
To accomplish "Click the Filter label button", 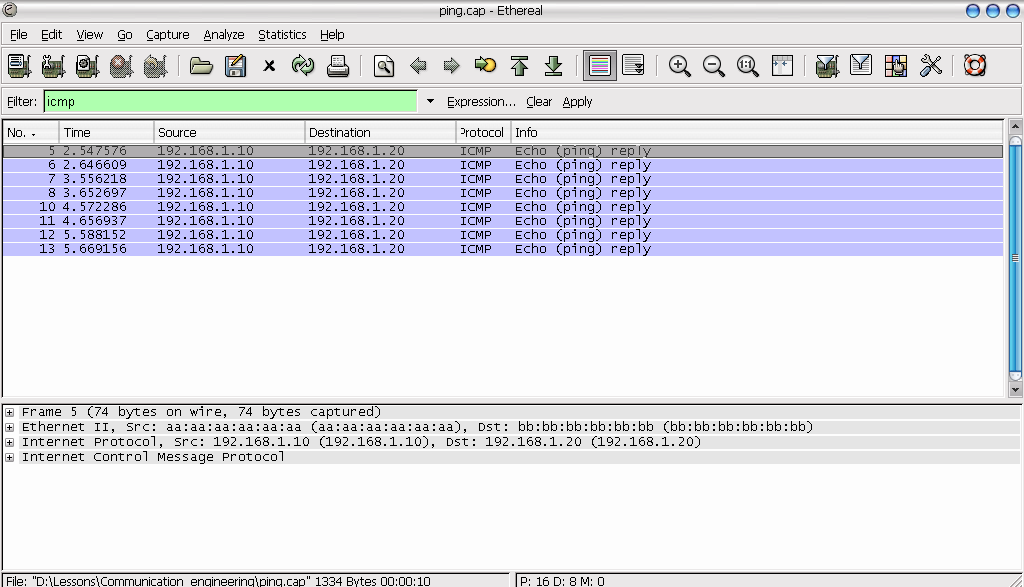I will click(22, 102).
